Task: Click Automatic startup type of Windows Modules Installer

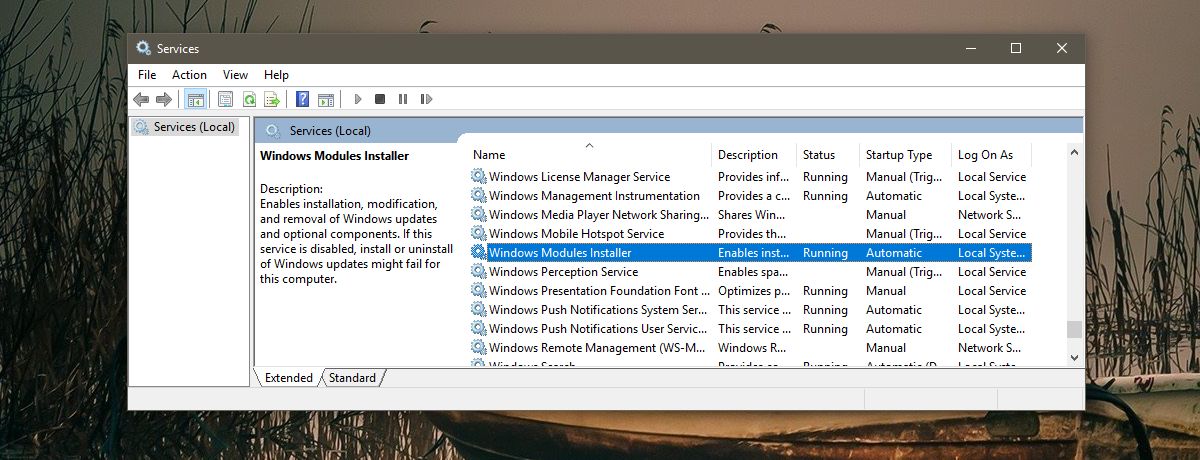Action: pos(894,253)
